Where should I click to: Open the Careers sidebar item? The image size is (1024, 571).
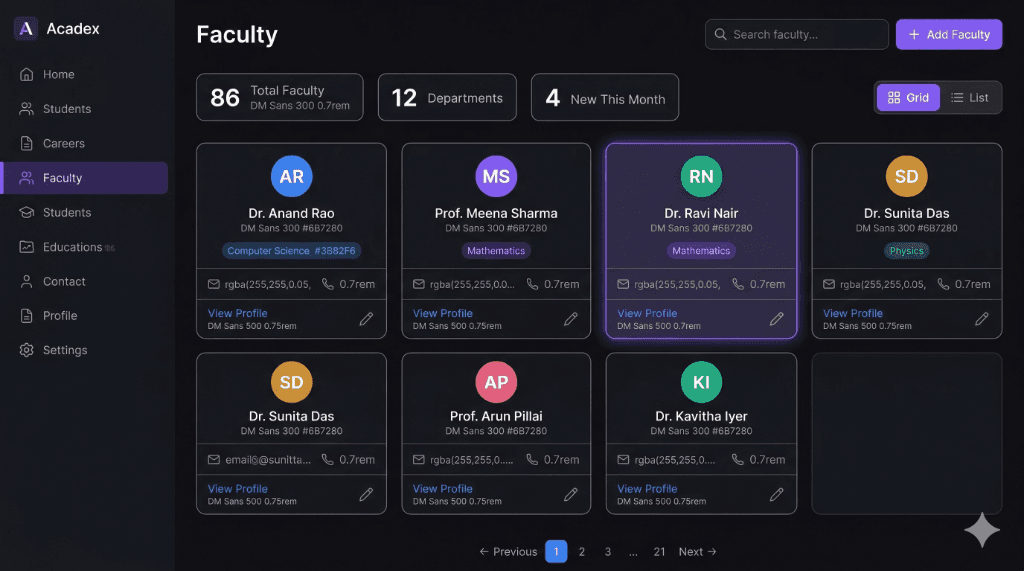click(x=63, y=143)
